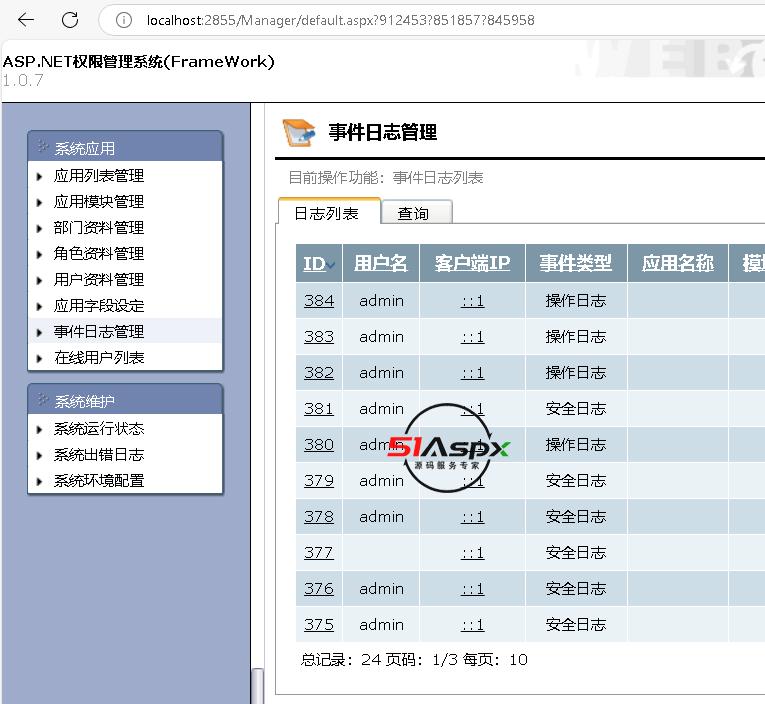
Task: Open log record ID 380
Action: (319, 444)
